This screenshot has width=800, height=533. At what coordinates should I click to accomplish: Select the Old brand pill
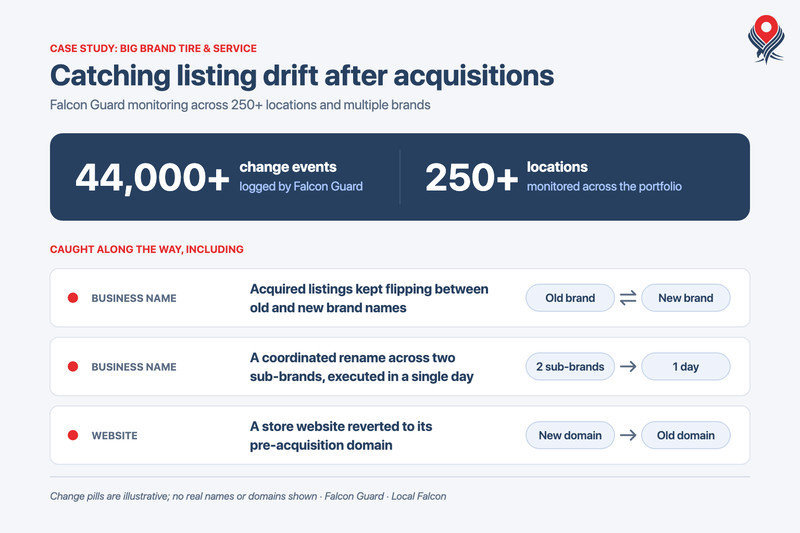point(570,298)
